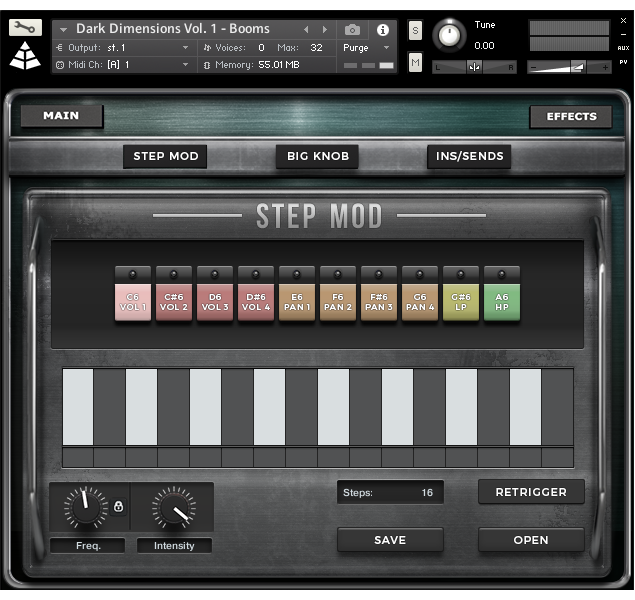Enable the C6 VOL 1 step pad
Viewport: 635px width, 600px height.
click(x=132, y=302)
